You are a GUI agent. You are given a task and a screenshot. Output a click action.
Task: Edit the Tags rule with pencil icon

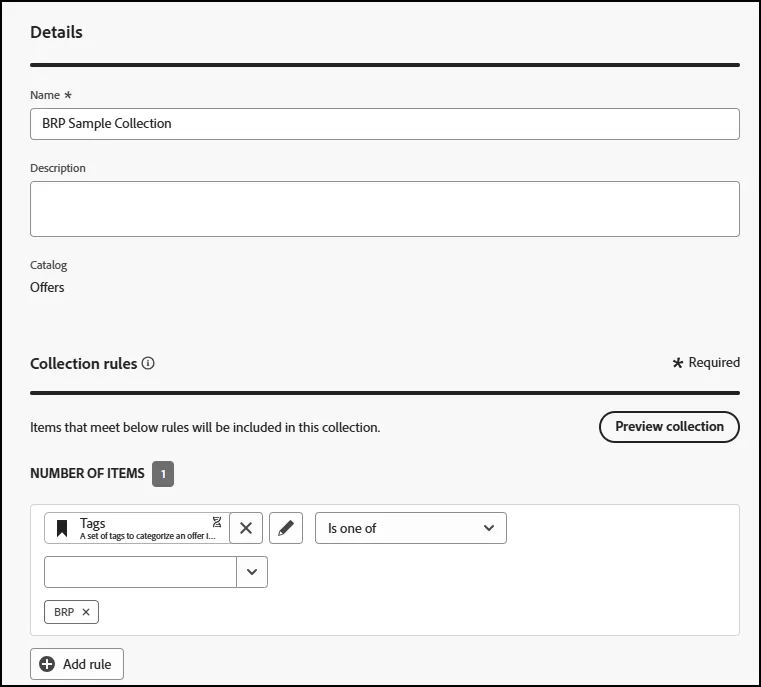click(286, 528)
